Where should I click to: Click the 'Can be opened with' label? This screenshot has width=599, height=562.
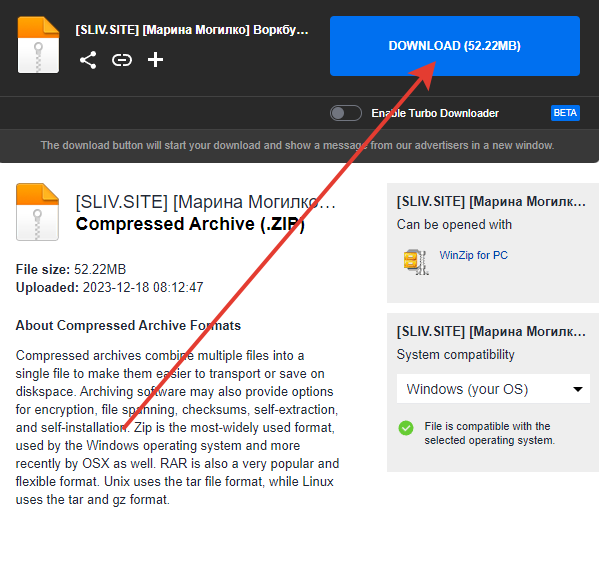tap(454, 225)
